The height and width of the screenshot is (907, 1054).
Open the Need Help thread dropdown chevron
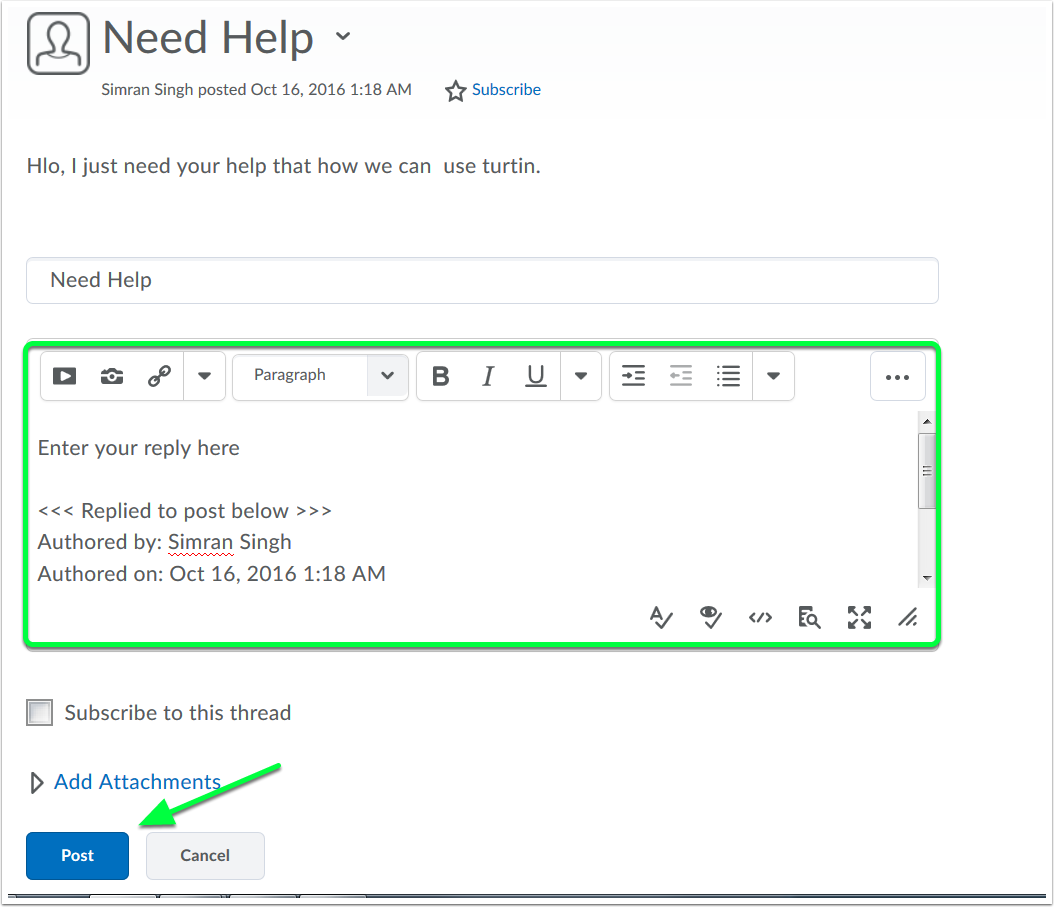pyautogui.click(x=343, y=36)
